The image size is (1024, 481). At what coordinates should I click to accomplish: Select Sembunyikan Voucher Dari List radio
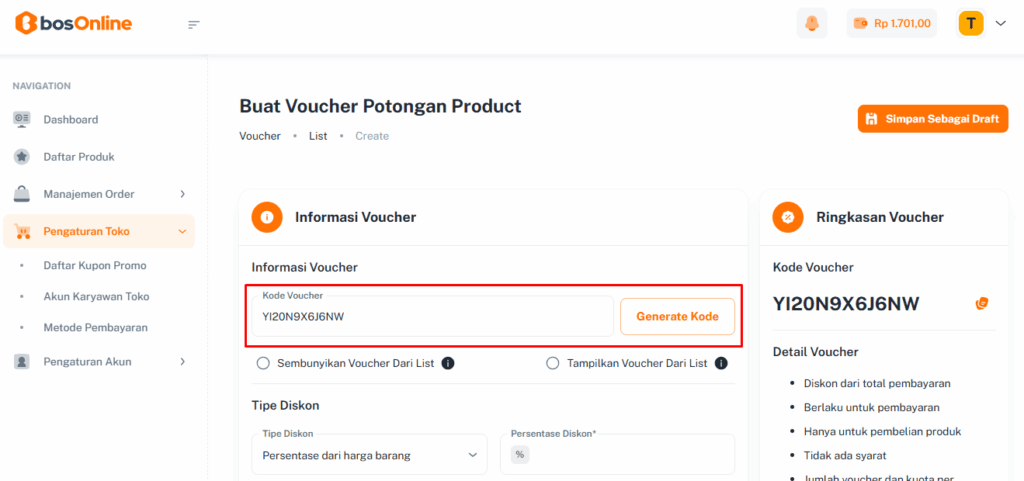264,363
